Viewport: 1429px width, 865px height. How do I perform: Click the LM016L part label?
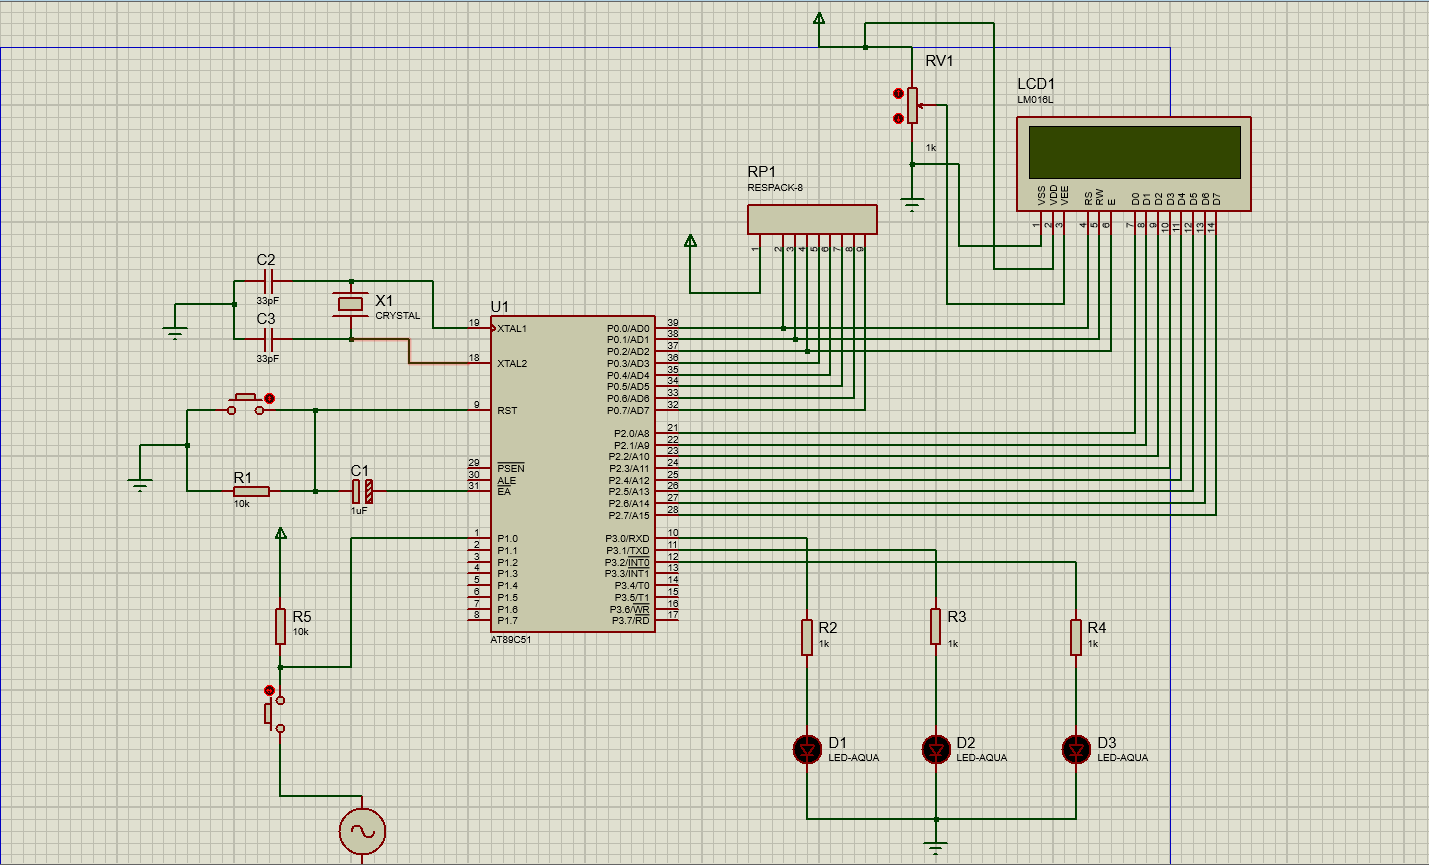[1035, 100]
